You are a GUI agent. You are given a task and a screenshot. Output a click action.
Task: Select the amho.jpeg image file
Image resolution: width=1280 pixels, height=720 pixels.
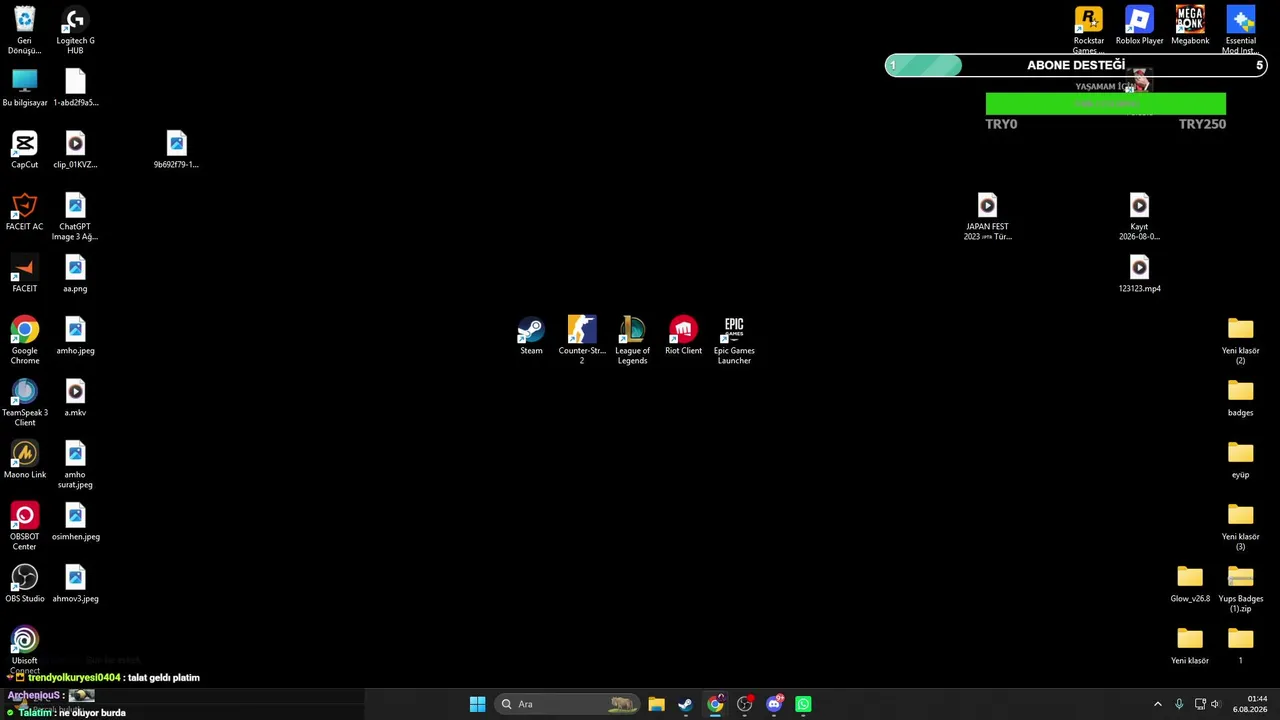75,336
